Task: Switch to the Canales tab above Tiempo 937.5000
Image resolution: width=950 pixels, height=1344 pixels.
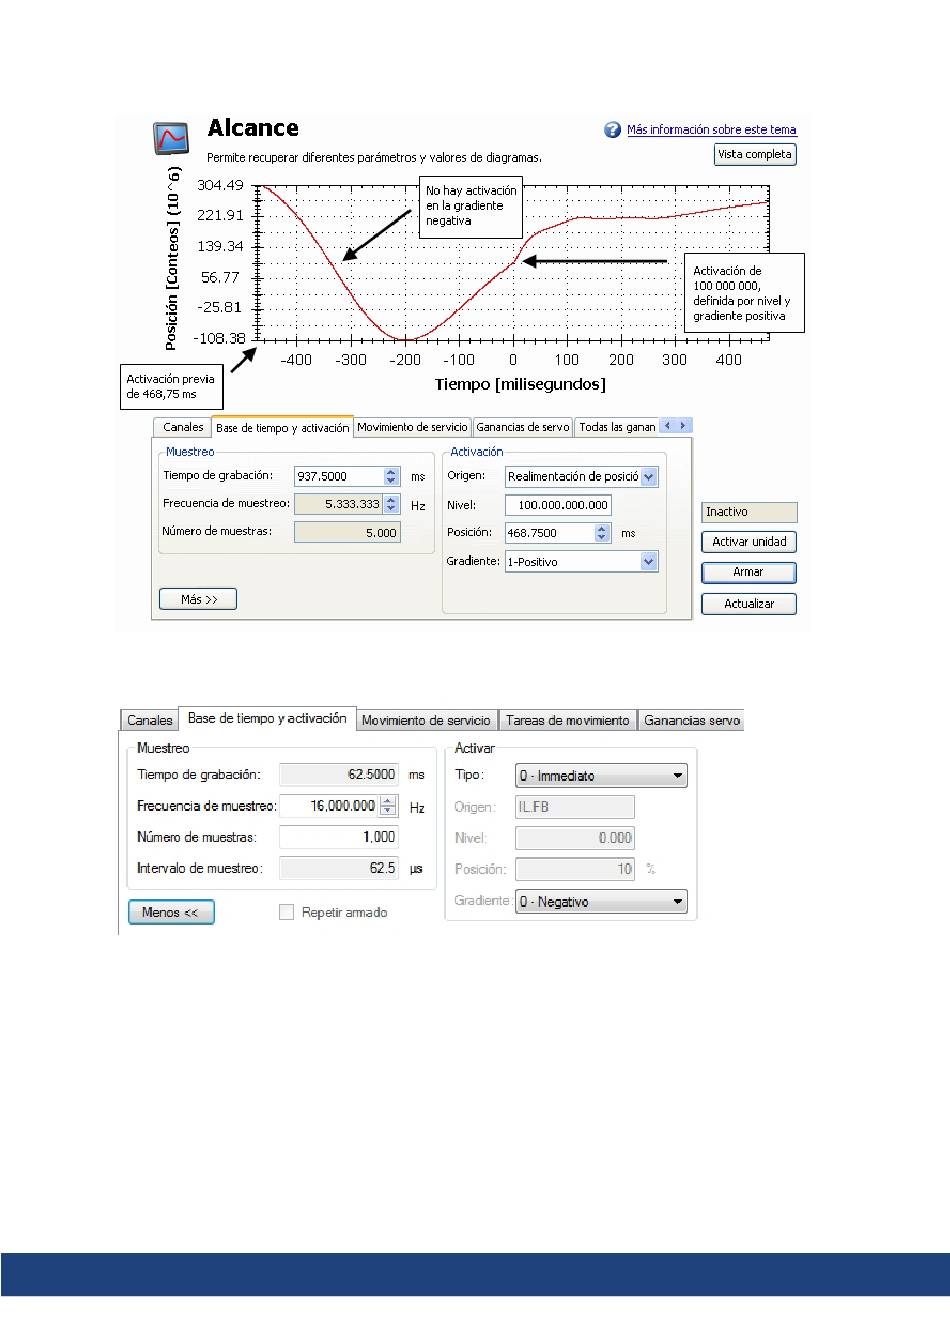Action: (x=183, y=427)
